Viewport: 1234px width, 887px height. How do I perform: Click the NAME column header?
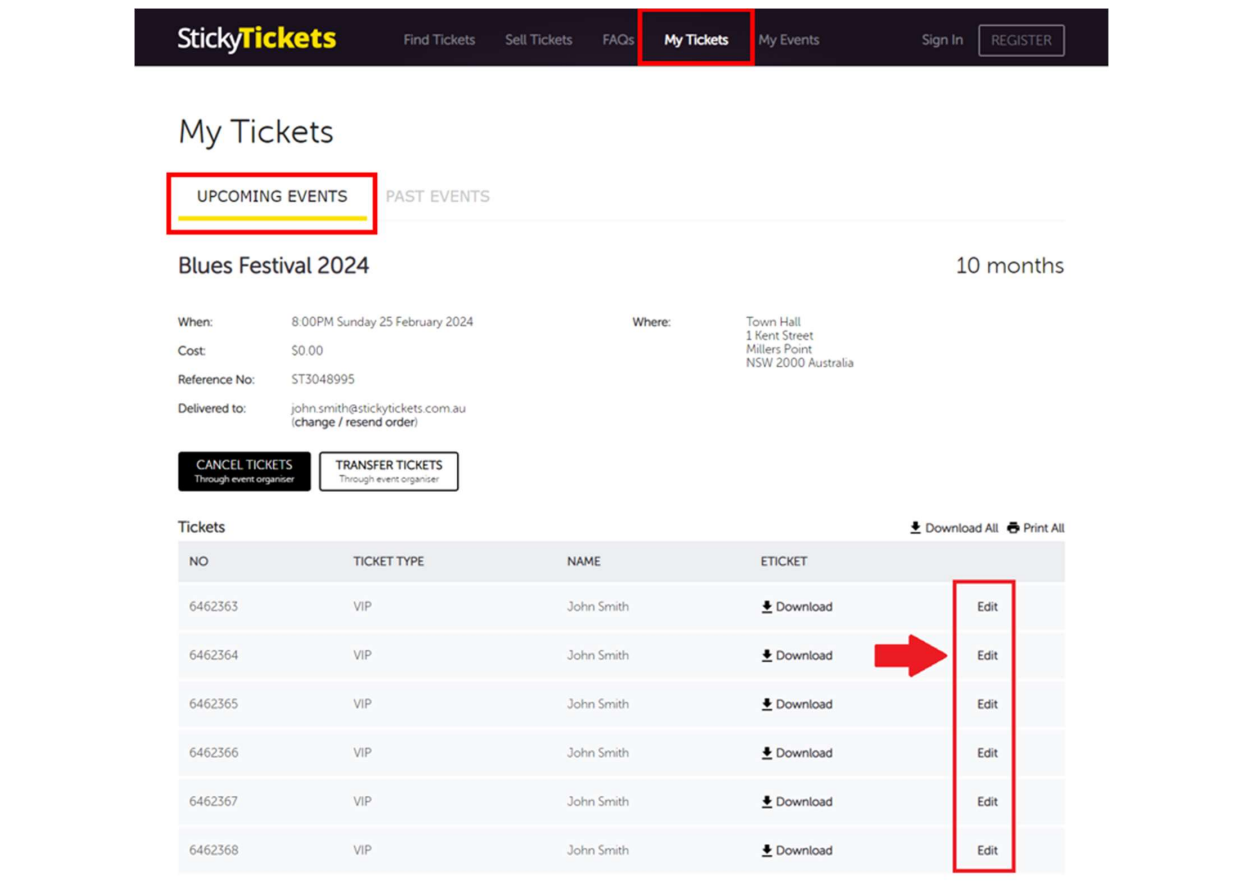click(x=584, y=562)
